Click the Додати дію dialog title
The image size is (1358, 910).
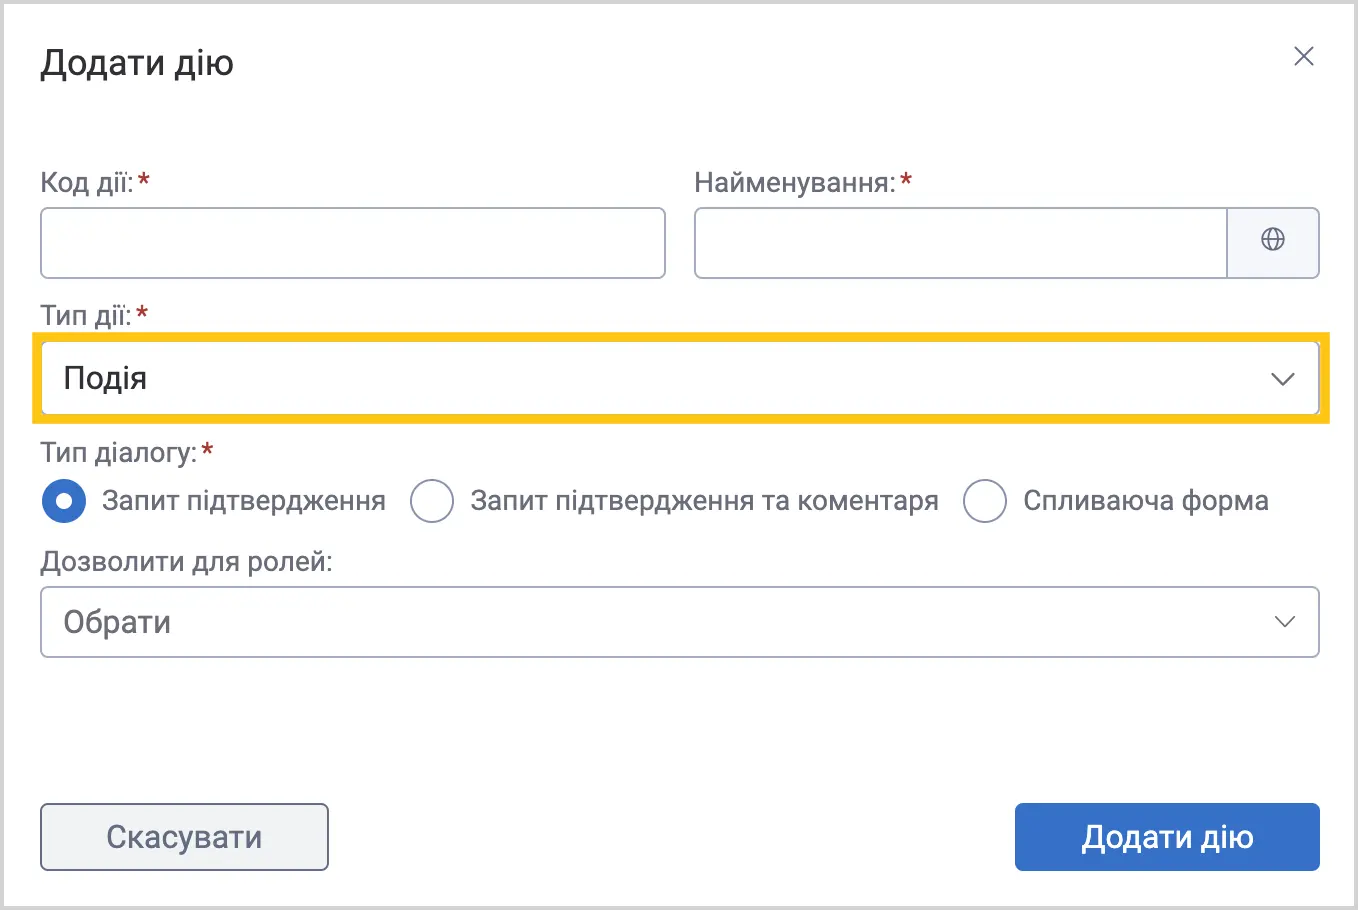click(x=137, y=63)
